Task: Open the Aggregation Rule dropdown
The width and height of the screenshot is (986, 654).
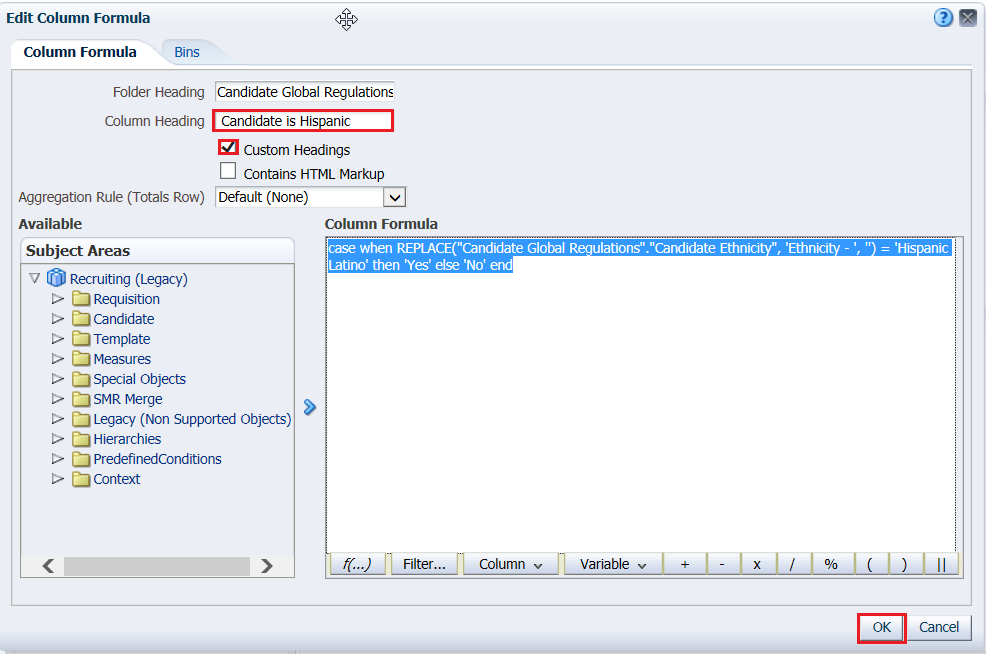Action: [x=394, y=197]
